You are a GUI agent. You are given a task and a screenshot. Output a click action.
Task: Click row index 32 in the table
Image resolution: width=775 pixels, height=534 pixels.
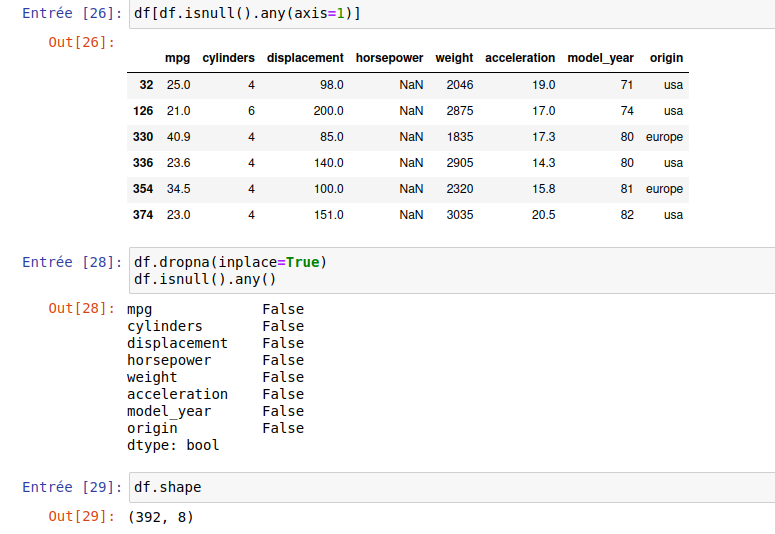click(146, 85)
